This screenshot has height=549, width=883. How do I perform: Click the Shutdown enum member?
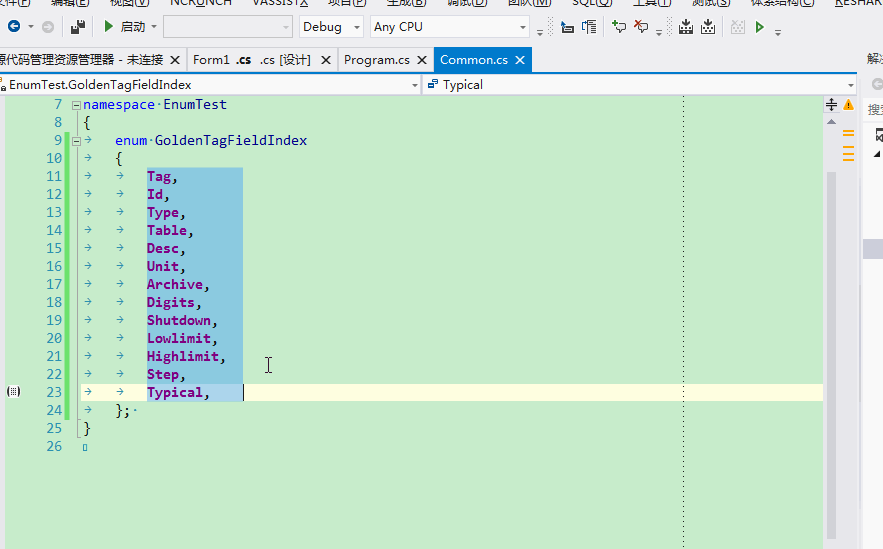pyautogui.click(x=179, y=321)
